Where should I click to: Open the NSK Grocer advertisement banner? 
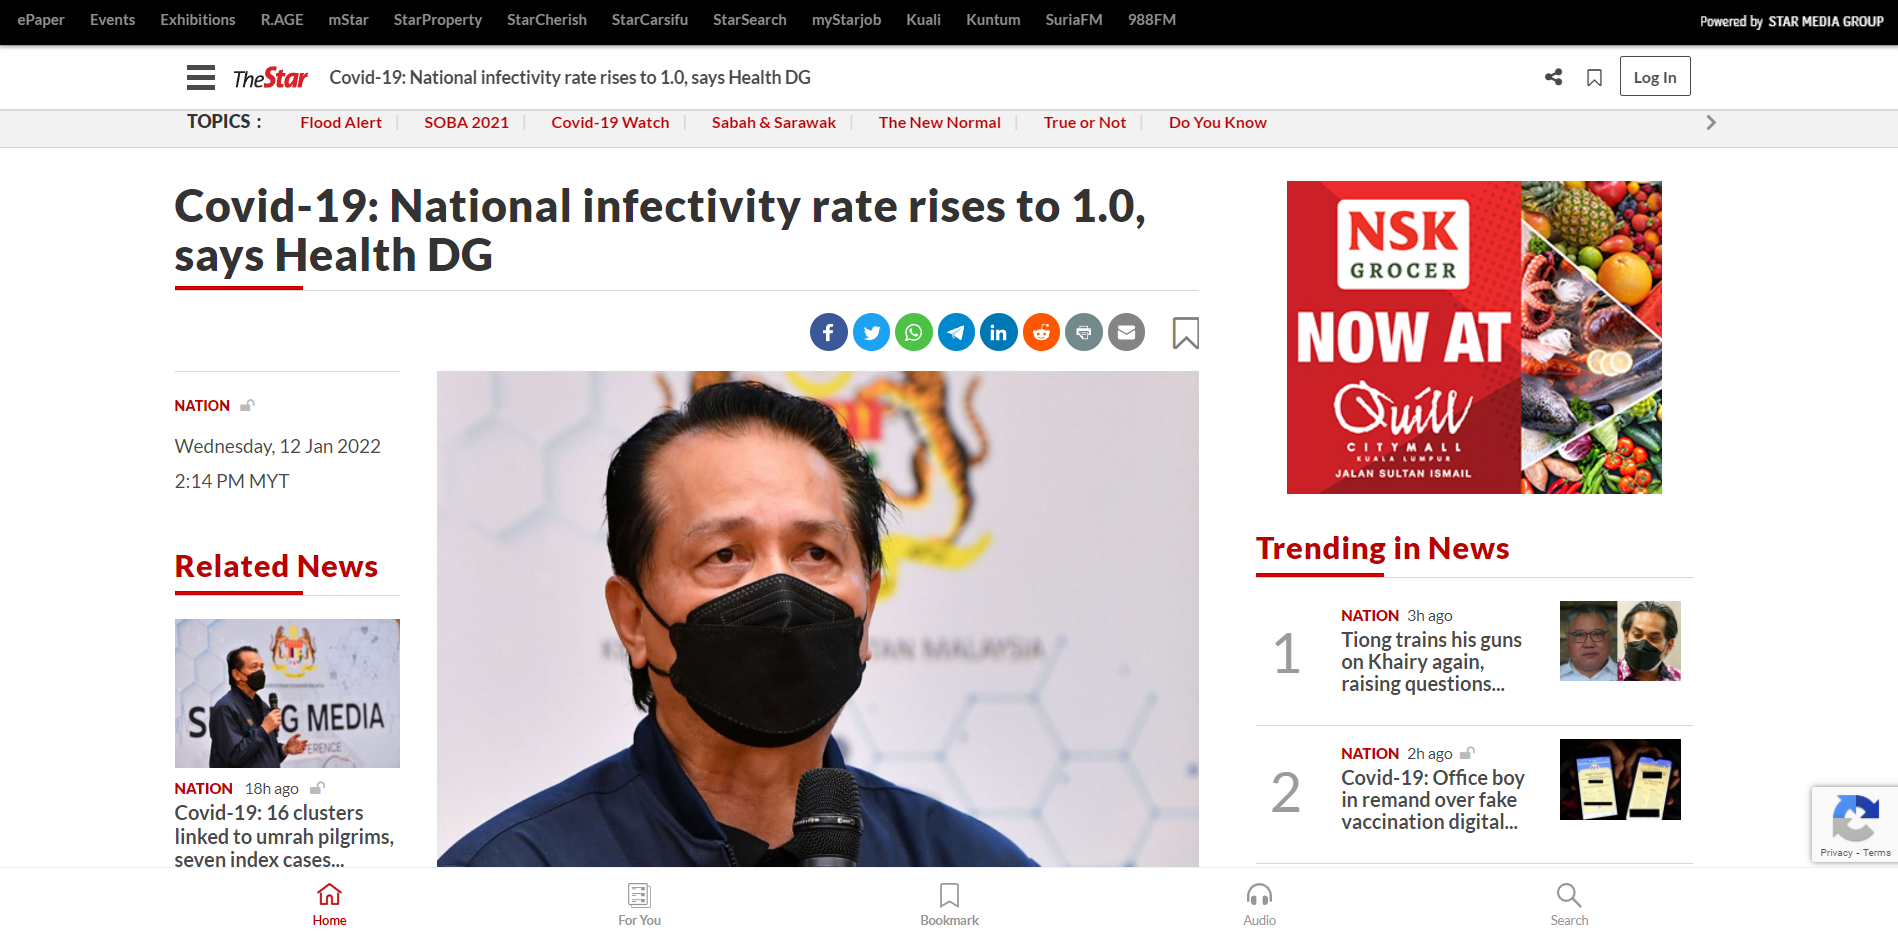[x=1473, y=337]
